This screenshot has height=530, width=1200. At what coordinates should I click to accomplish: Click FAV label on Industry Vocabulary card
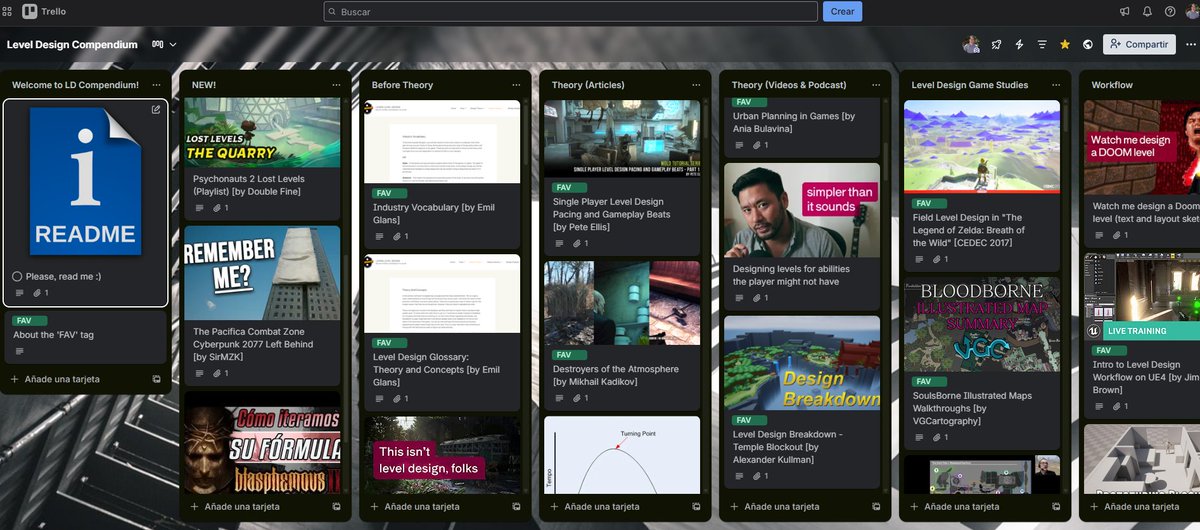390,192
